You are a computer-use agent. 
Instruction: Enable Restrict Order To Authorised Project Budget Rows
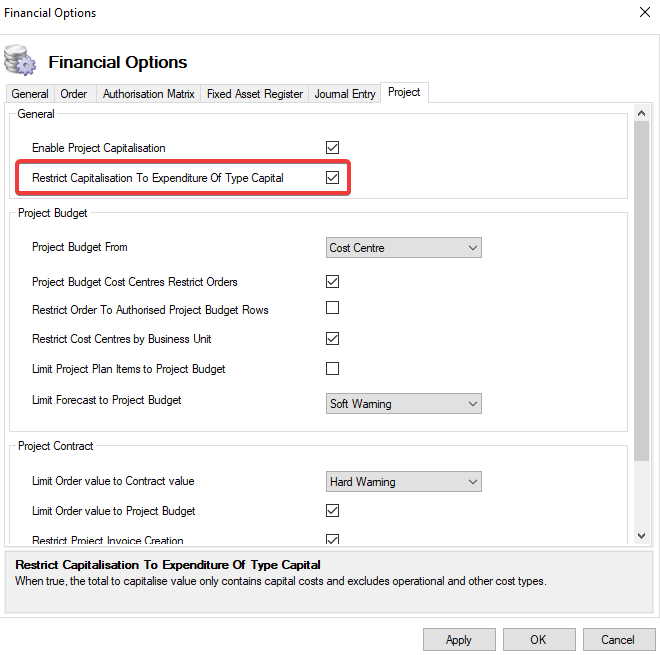click(333, 309)
